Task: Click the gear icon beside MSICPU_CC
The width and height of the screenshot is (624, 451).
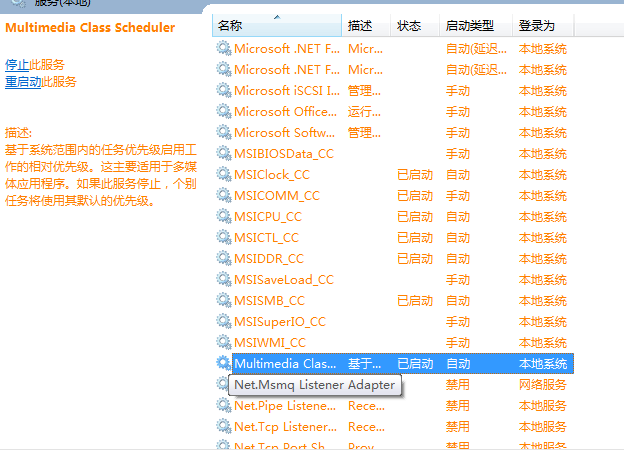Action: coord(224,217)
